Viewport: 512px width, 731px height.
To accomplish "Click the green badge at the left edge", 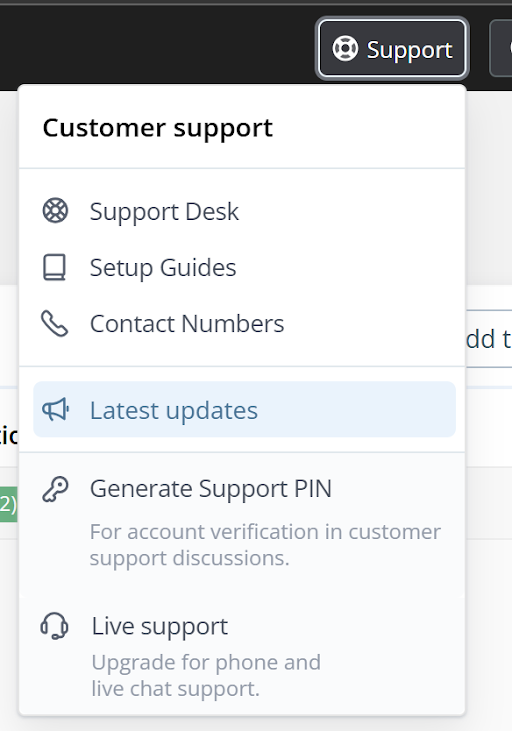I will click(x=8, y=504).
